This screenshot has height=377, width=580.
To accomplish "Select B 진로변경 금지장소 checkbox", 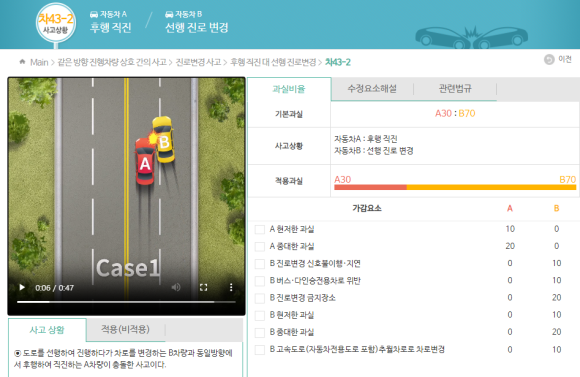I will [x=260, y=298].
